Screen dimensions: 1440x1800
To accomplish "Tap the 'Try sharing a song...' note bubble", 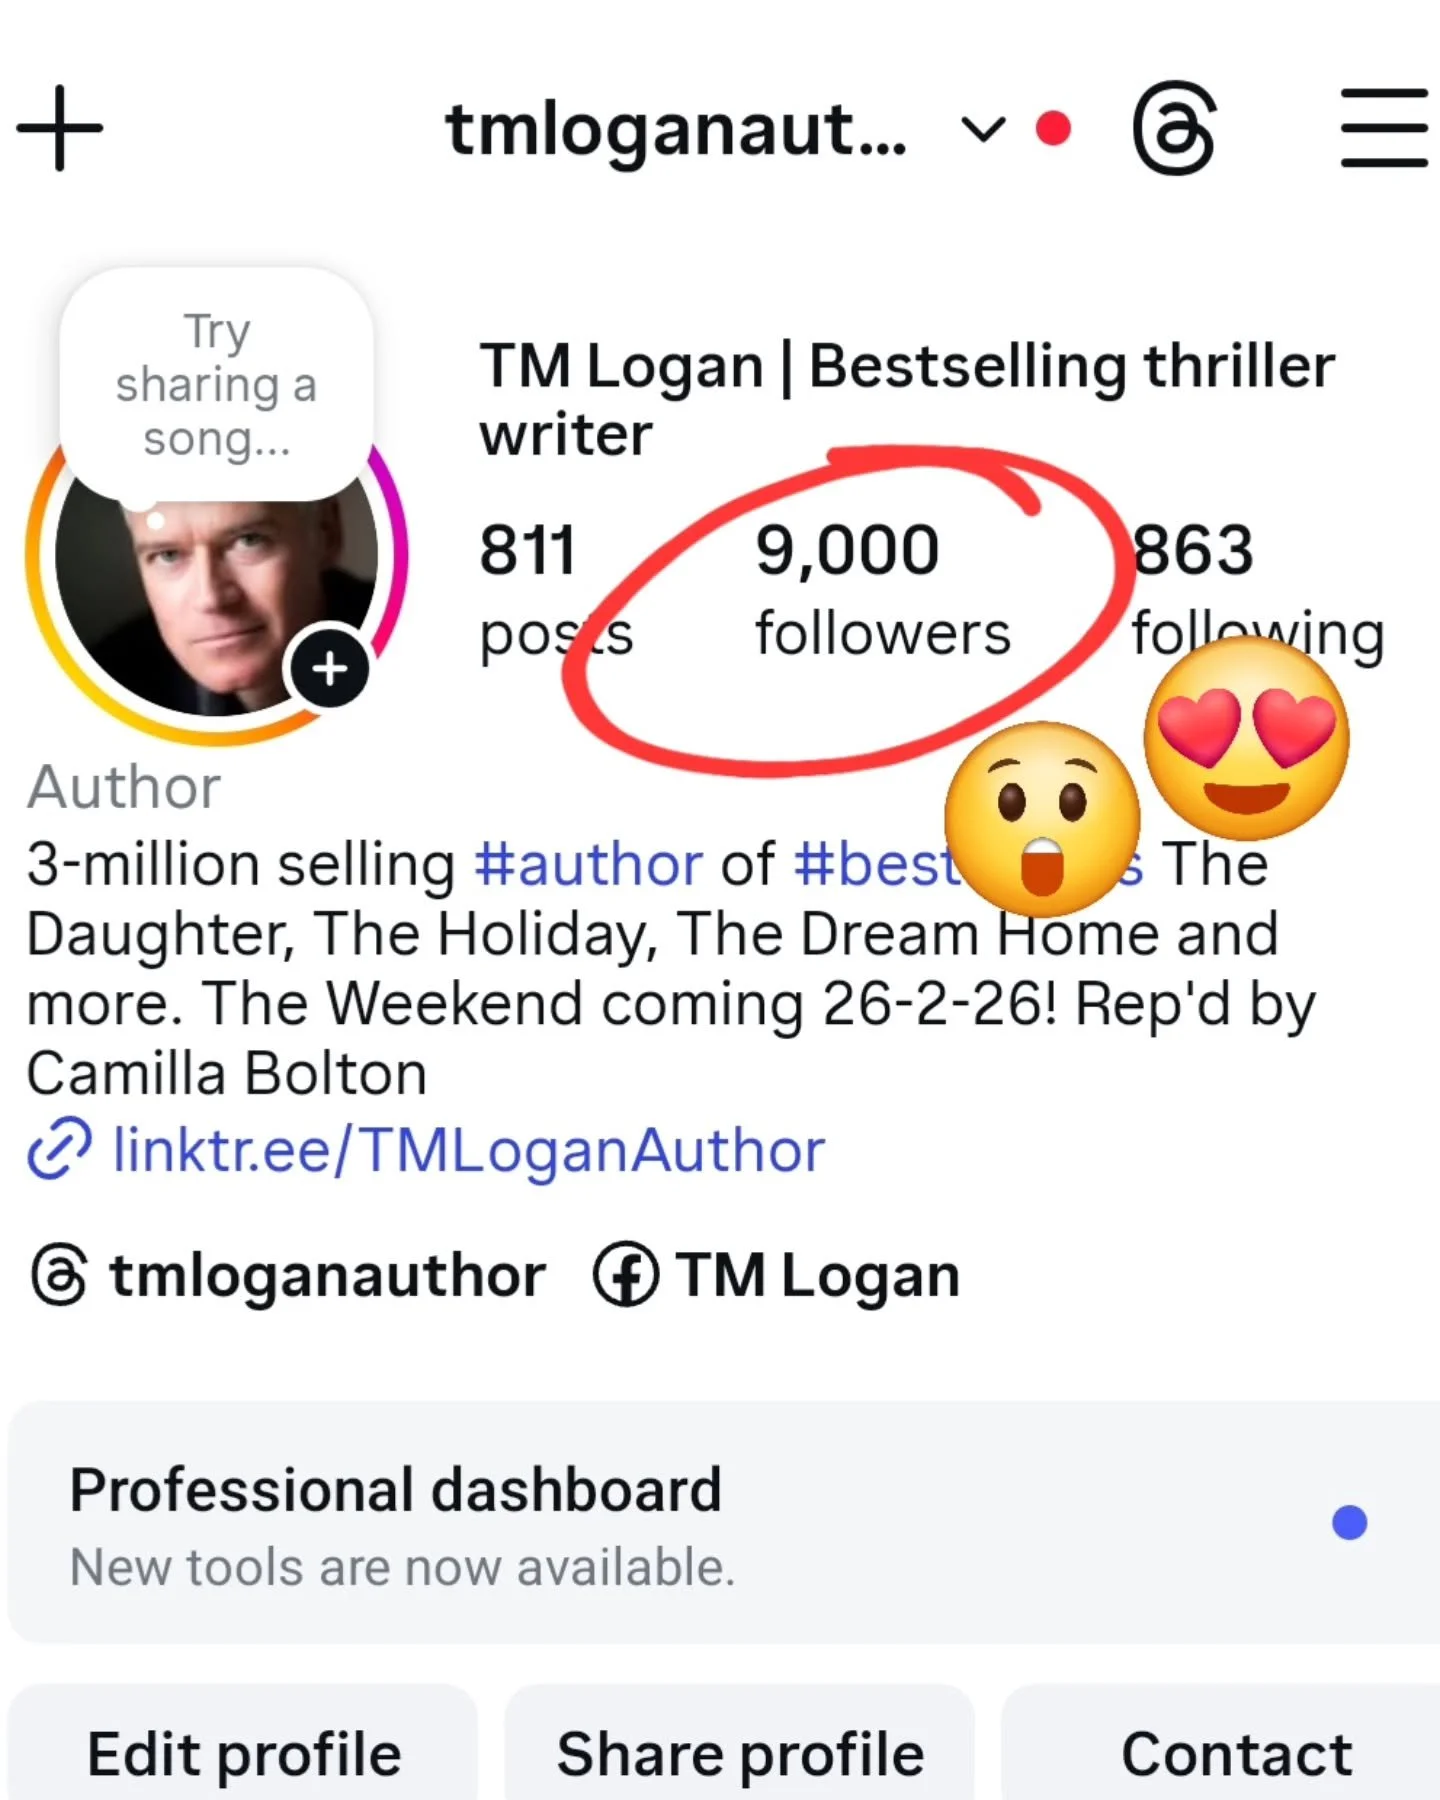I will tap(216, 386).
